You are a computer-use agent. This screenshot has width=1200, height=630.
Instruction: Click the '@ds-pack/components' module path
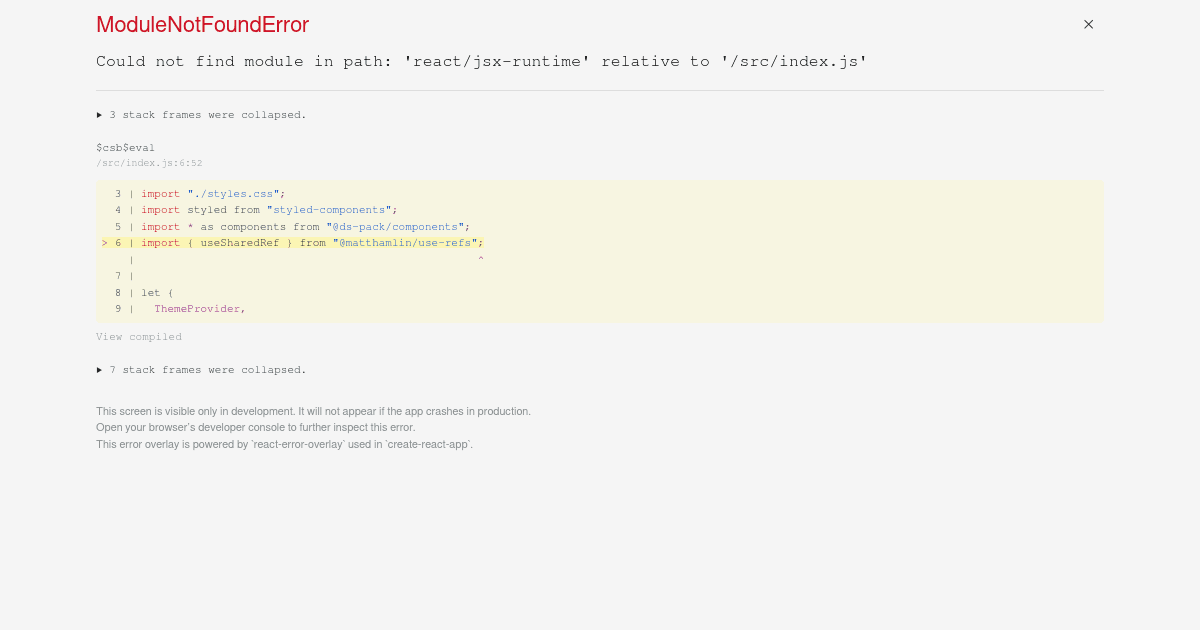(394, 226)
